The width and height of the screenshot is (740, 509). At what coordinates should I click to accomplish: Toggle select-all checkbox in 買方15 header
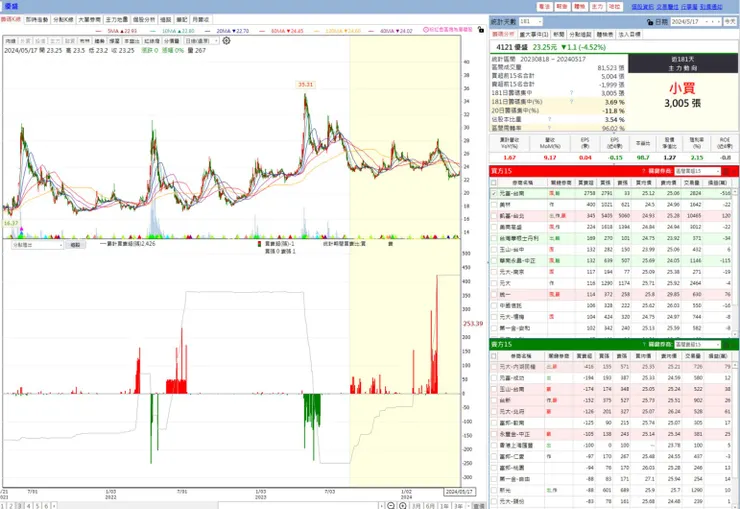pos(494,183)
